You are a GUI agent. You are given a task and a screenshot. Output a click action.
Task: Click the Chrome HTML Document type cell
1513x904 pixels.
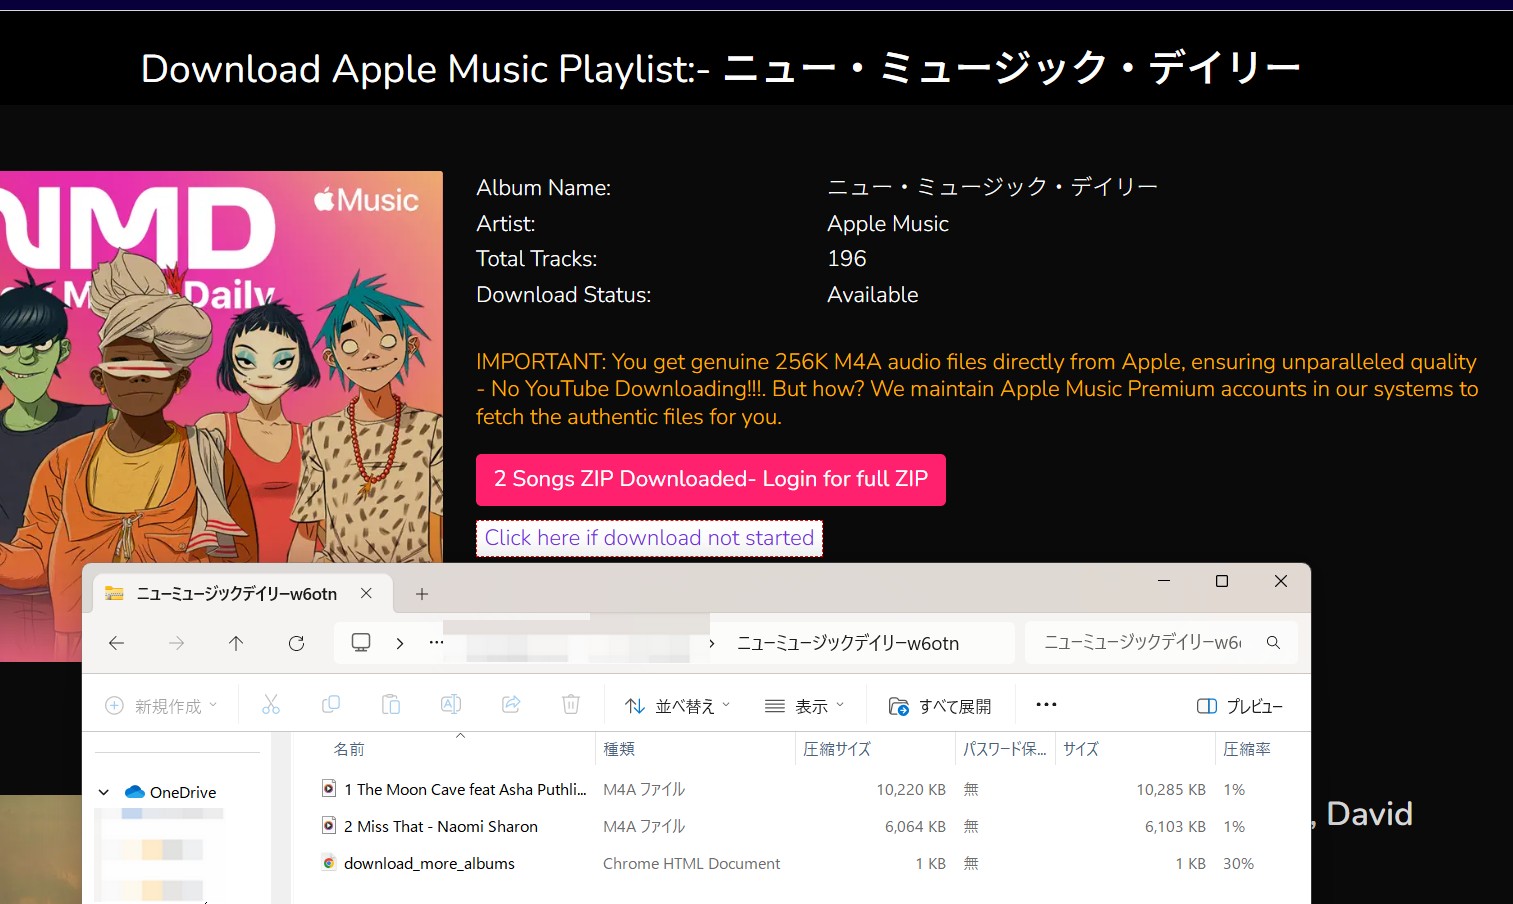(x=691, y=863)
